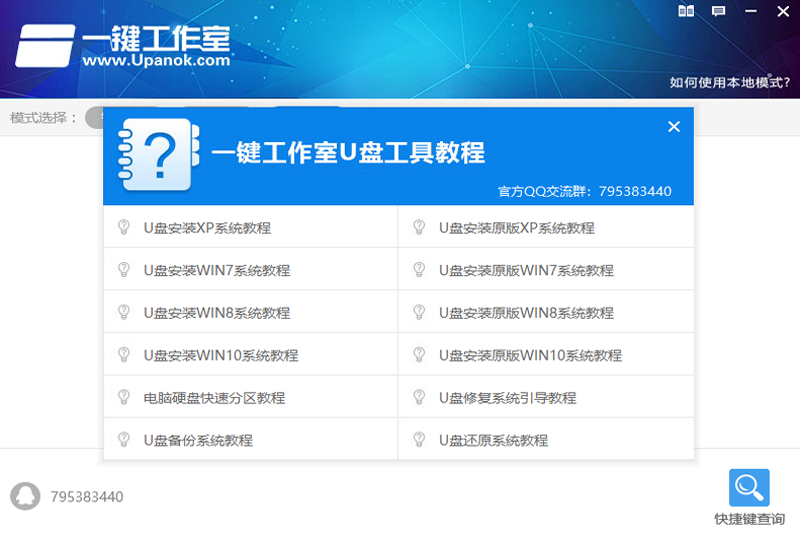Click the lightbulb icon beside U盘修复系统引导教程
This screenshot has width=800, height=533.
[x=420, y=398]
